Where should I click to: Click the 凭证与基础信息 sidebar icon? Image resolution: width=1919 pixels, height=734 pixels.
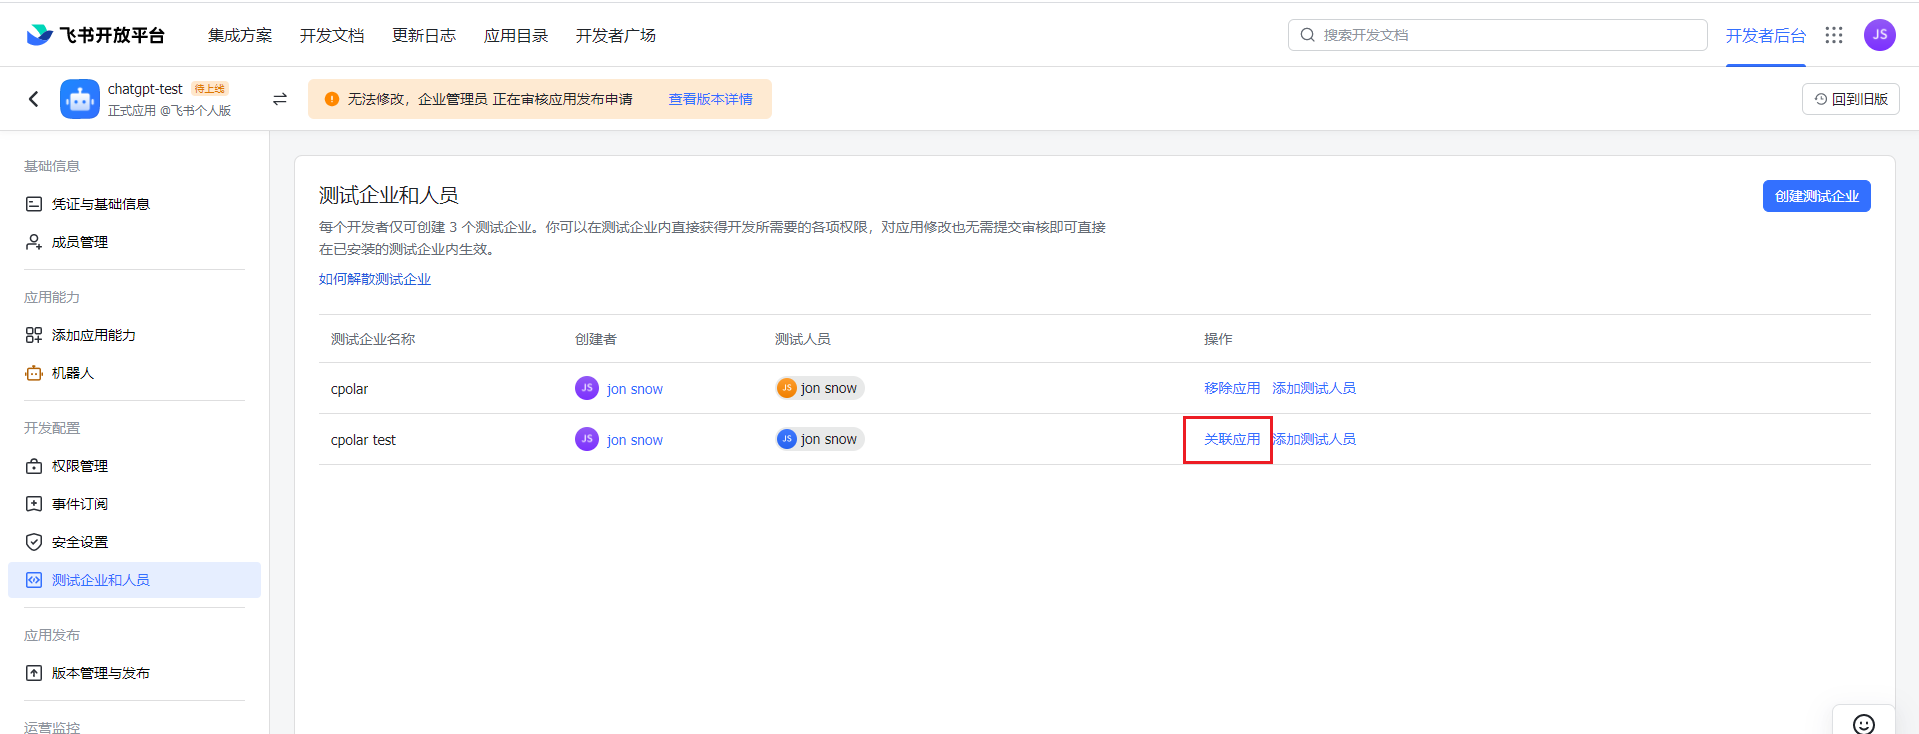[x=34, y=204]
